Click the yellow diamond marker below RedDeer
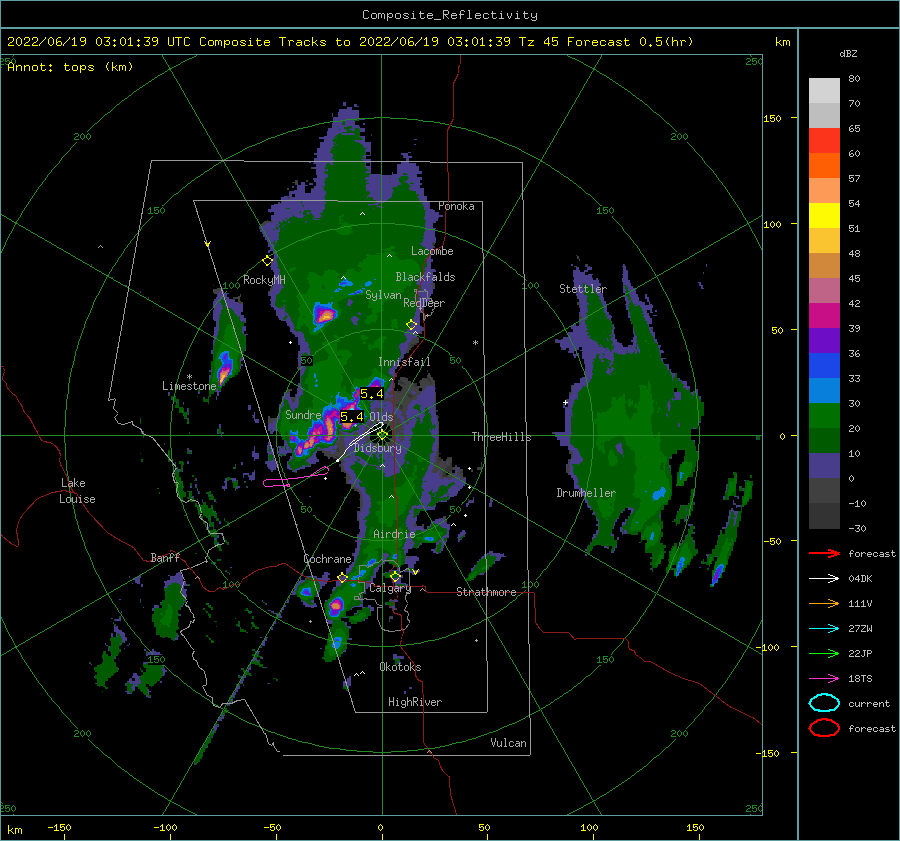This screenshot has height=841, width=900. pos(411,325)
